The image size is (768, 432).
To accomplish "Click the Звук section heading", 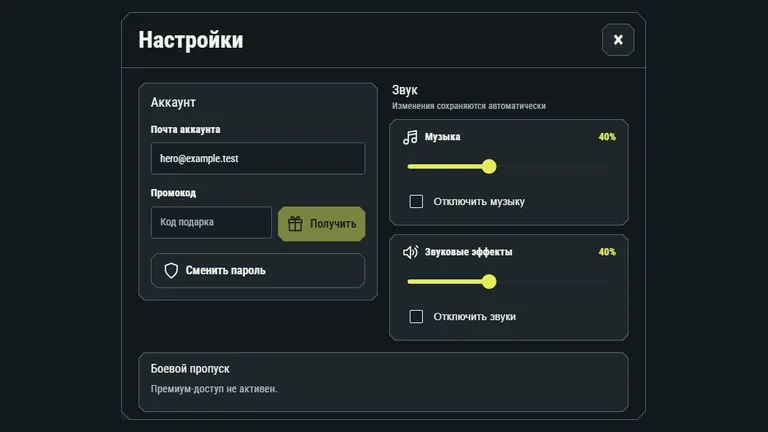I will pos(405,90).
